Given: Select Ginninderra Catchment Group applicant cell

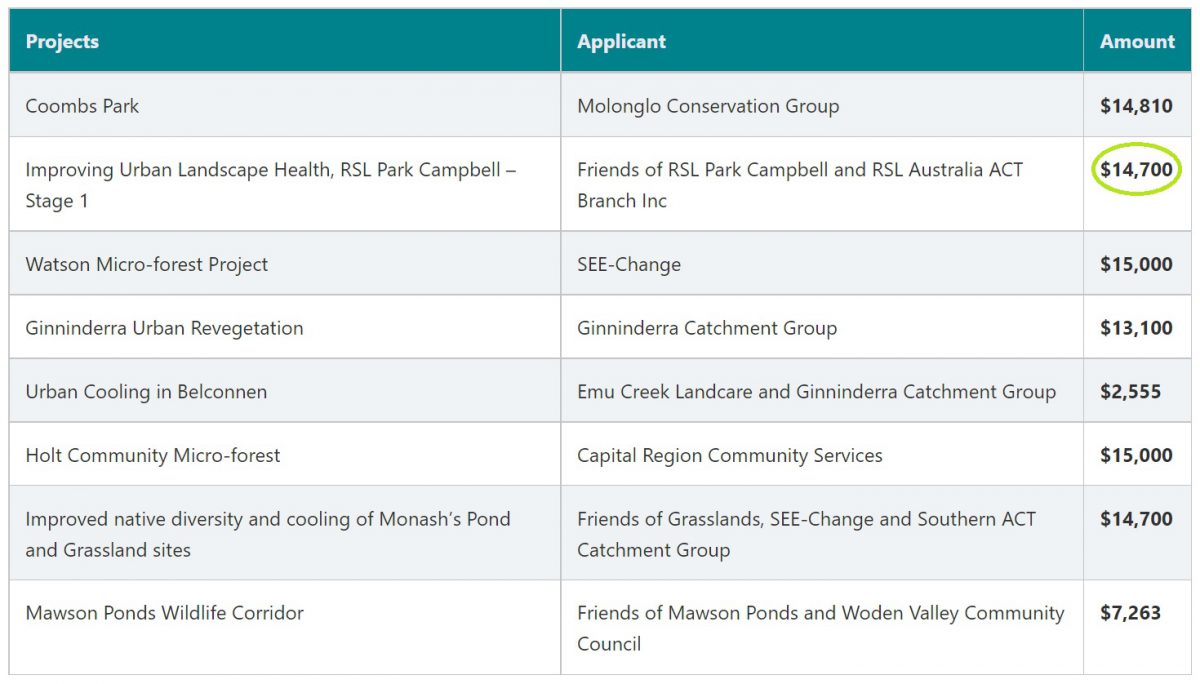Looking at the screenshot, I should pyautogui.click(x=822, y=327).
